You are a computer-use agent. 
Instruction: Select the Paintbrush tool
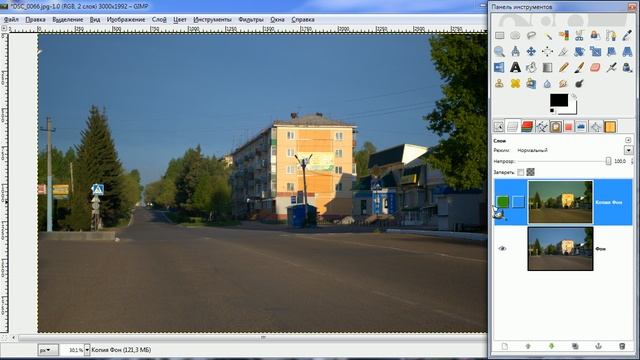coord(579,67)
